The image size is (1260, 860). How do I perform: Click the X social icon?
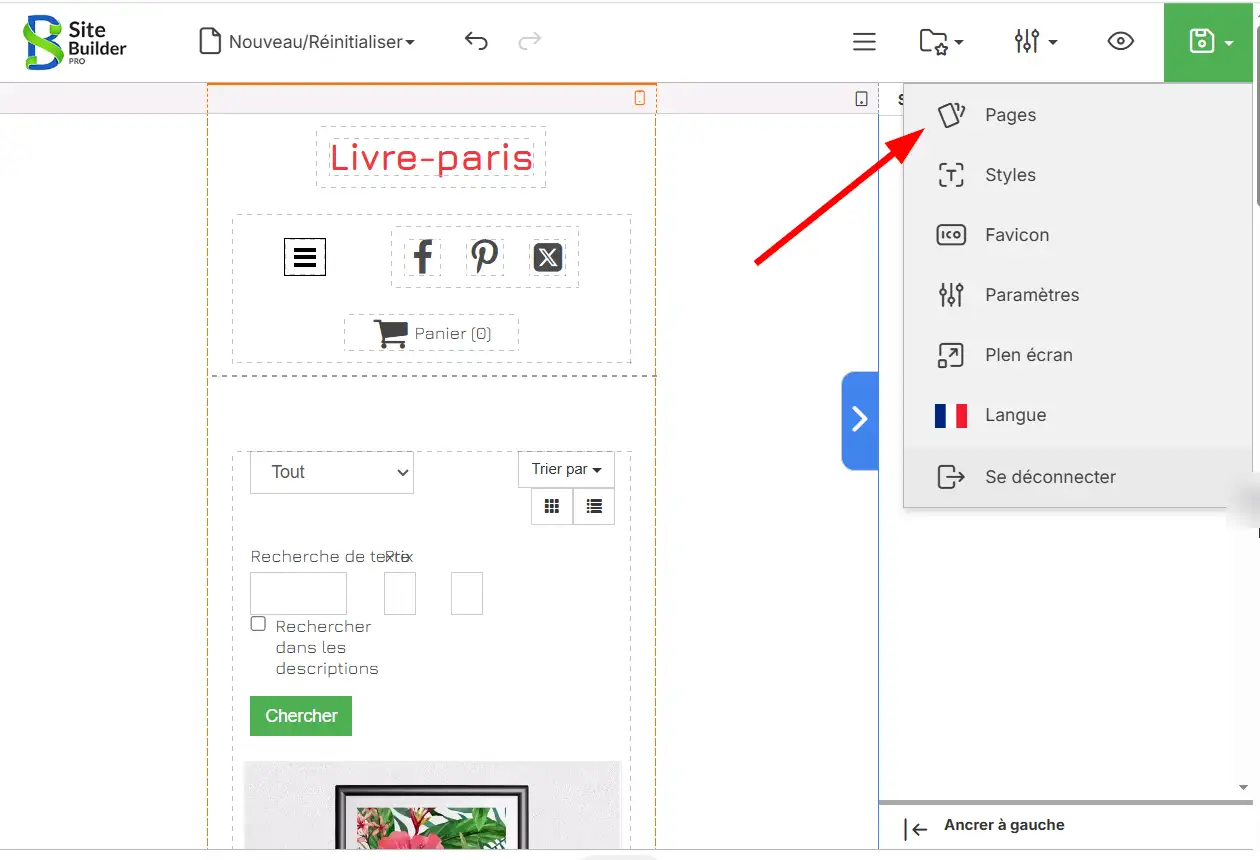547,258
